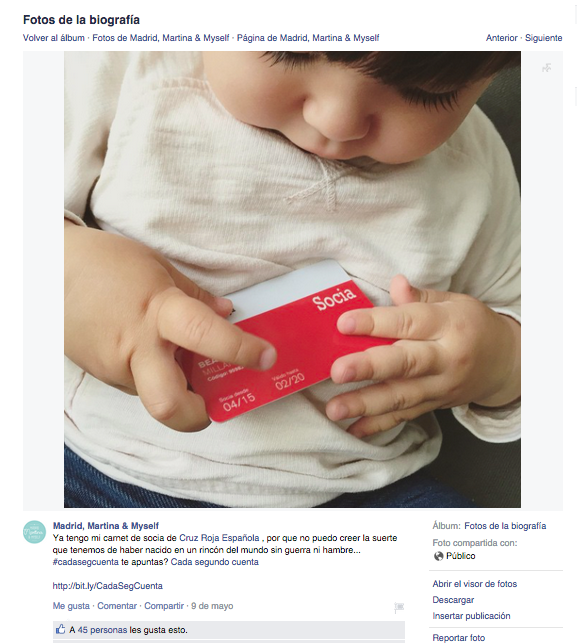
Task: Click the main photo of child with card
Action: [x=292, y=279]
